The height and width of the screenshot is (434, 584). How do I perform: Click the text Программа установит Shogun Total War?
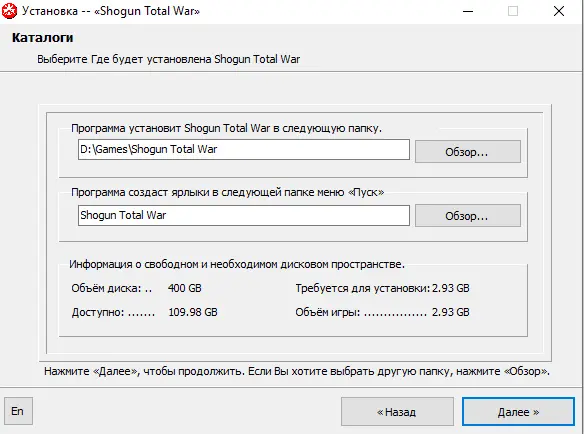pos(226,128)
